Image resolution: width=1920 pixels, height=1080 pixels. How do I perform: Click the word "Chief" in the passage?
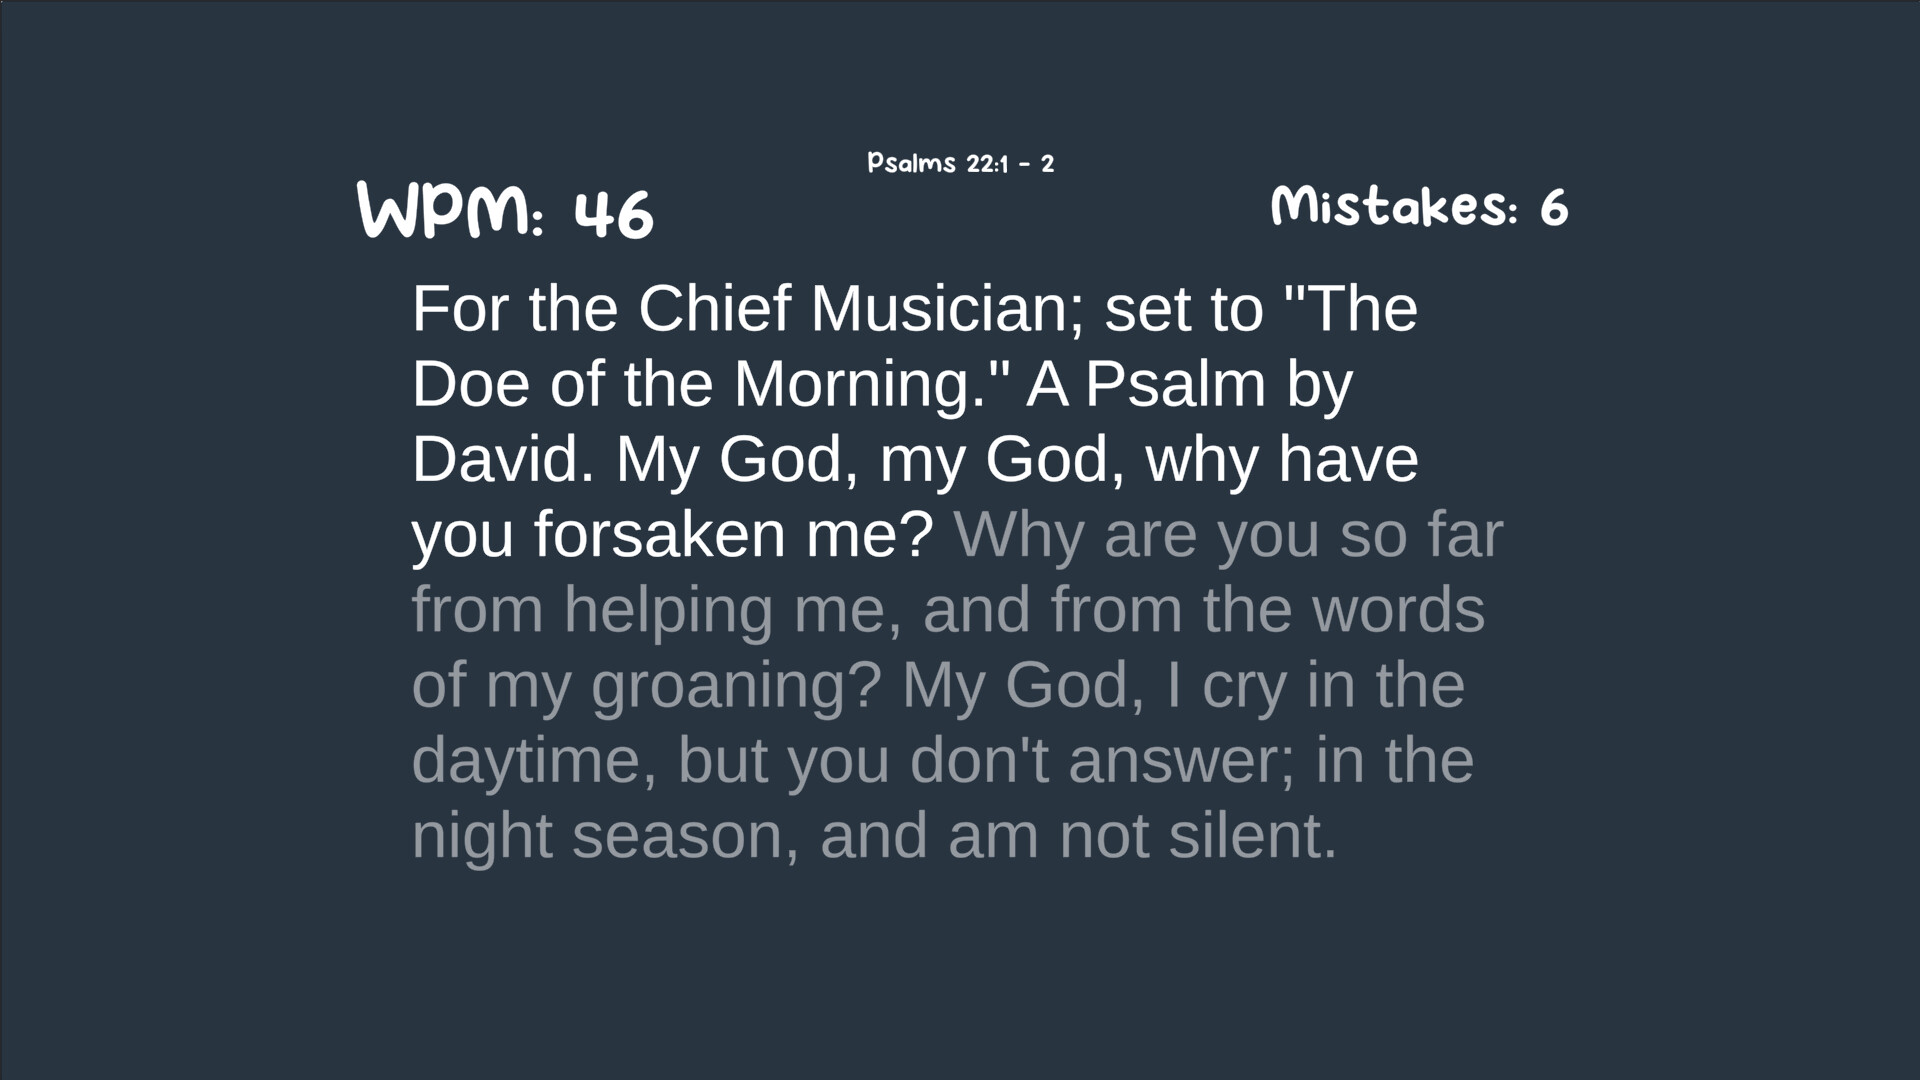point(715,309)
